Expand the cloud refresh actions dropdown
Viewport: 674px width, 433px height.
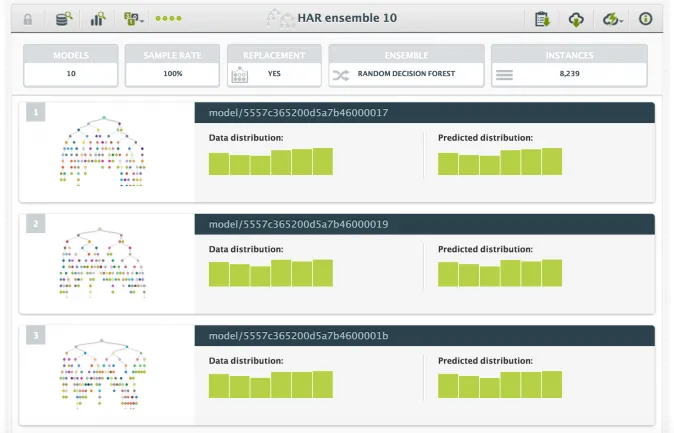pyautogui.click(x=611, y=18)
